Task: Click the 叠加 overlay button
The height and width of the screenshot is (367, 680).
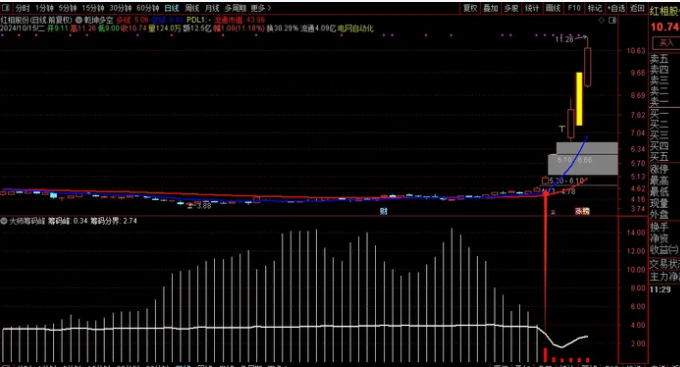Action: (491, 8)
